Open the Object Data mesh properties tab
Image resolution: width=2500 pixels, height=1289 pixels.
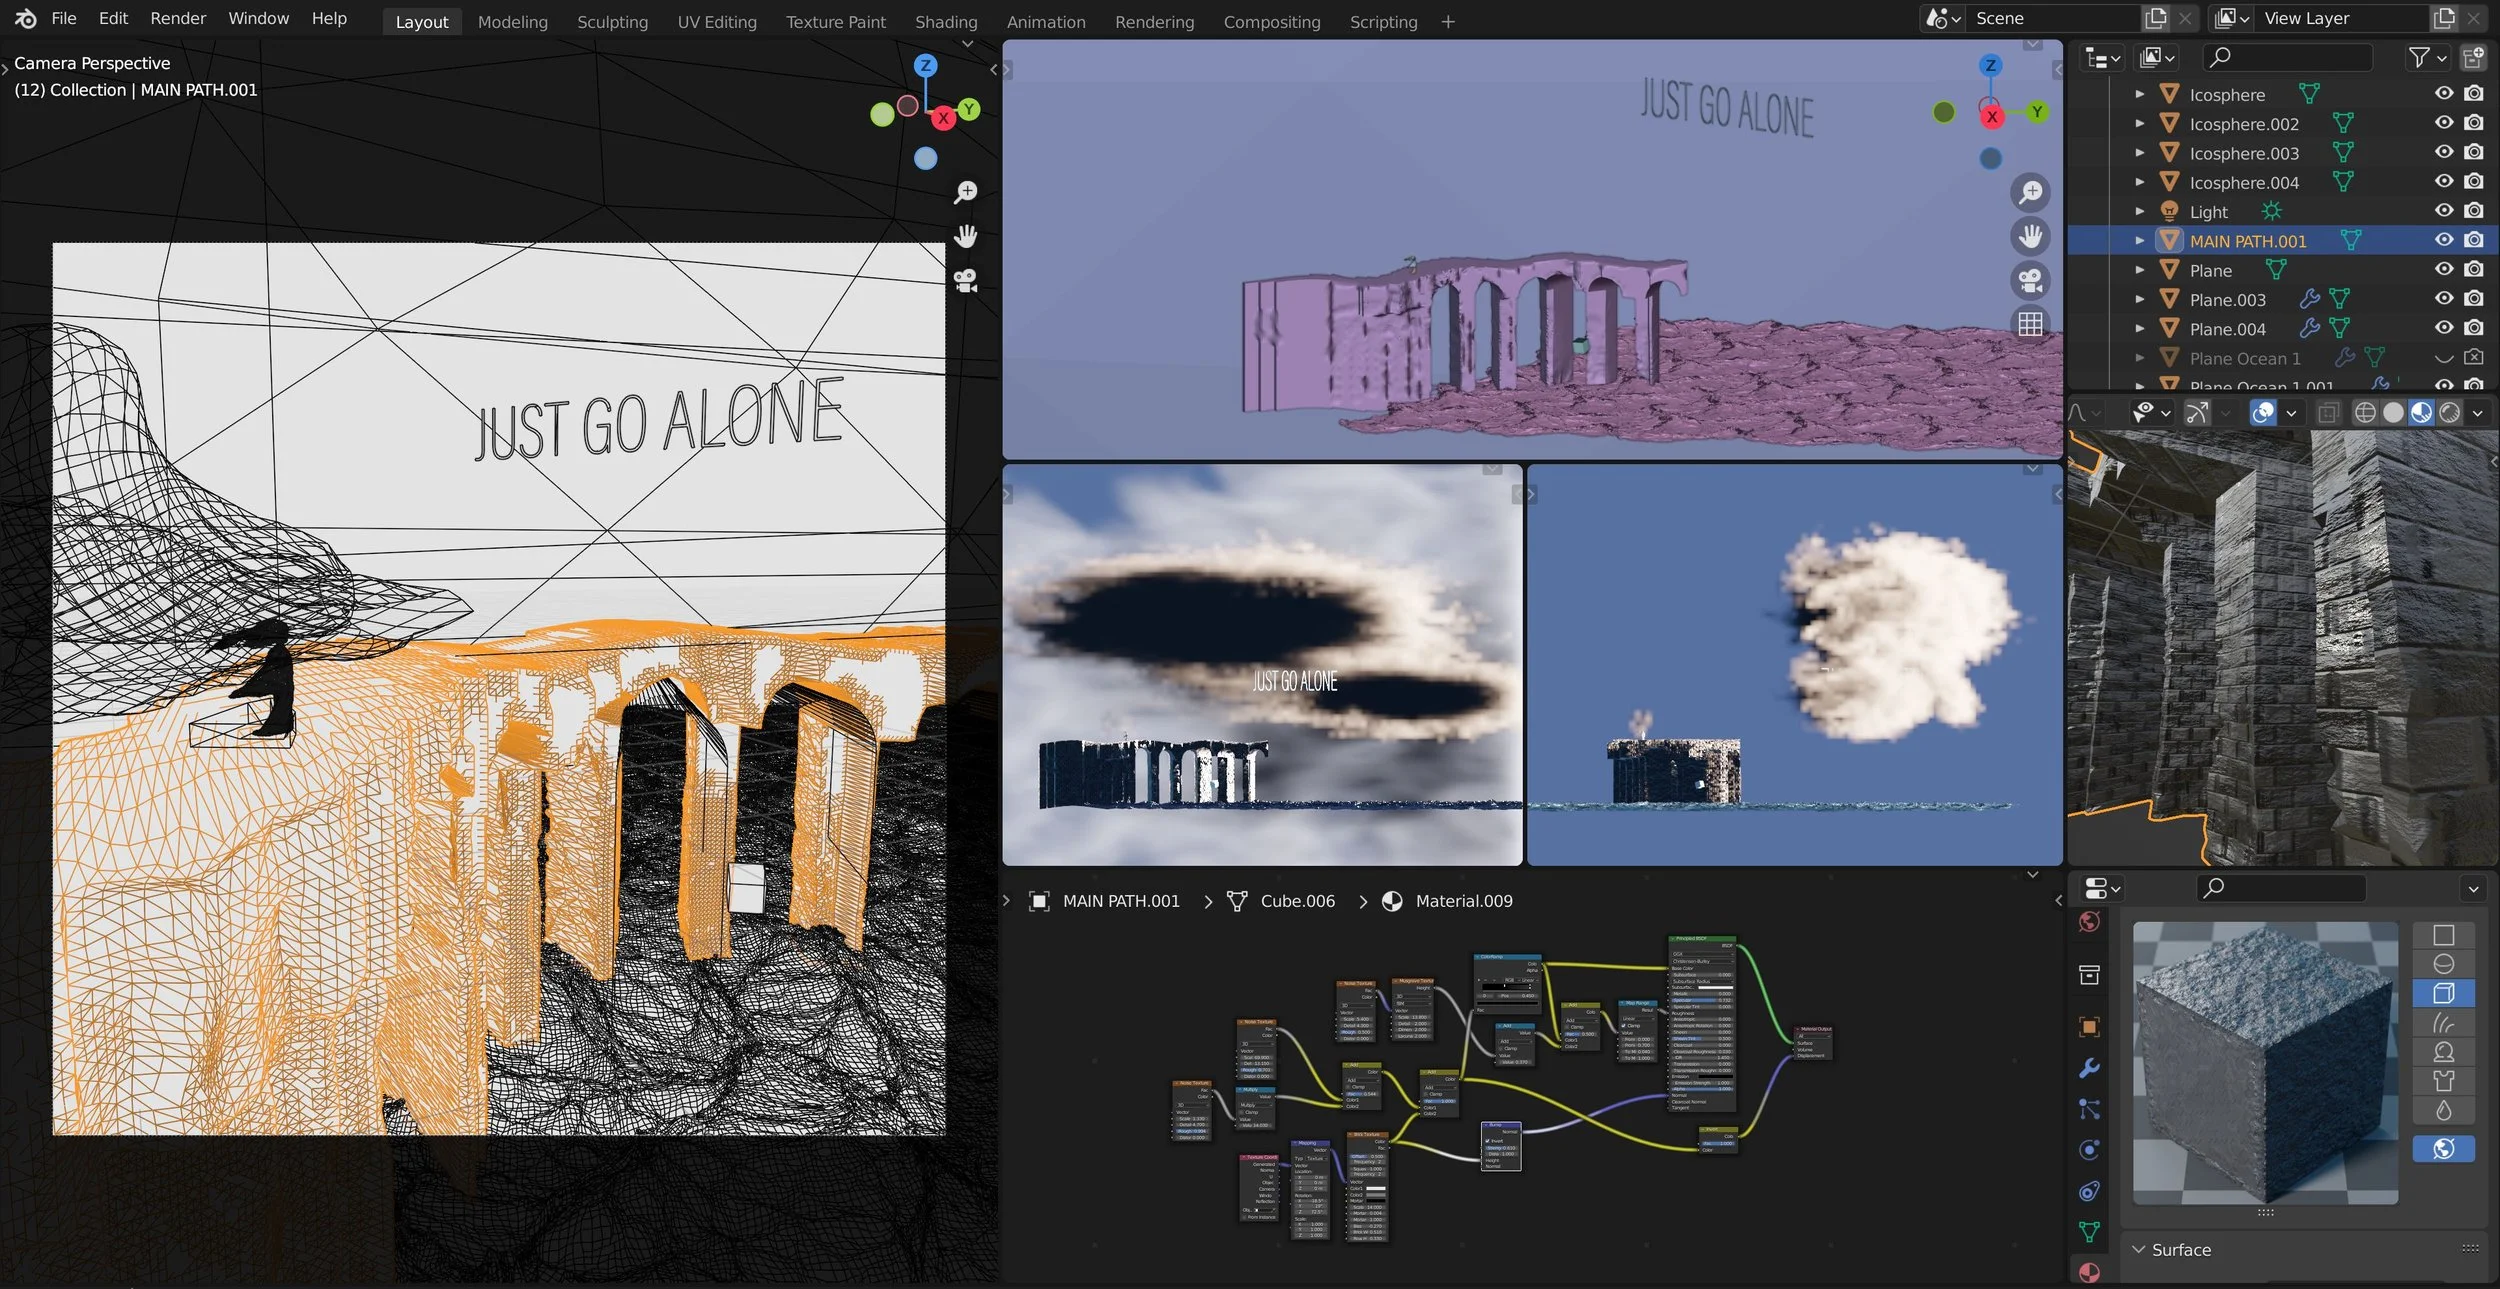pyautogui.click(x=2089, y=1232)
